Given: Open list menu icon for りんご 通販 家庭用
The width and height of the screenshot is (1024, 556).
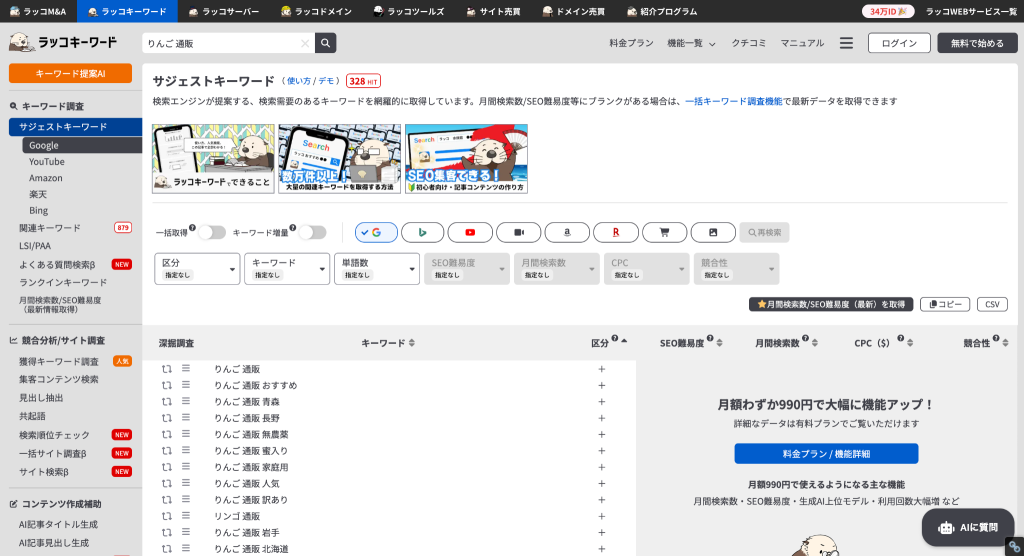Looking at the screenshot, I should pos(185,466).
